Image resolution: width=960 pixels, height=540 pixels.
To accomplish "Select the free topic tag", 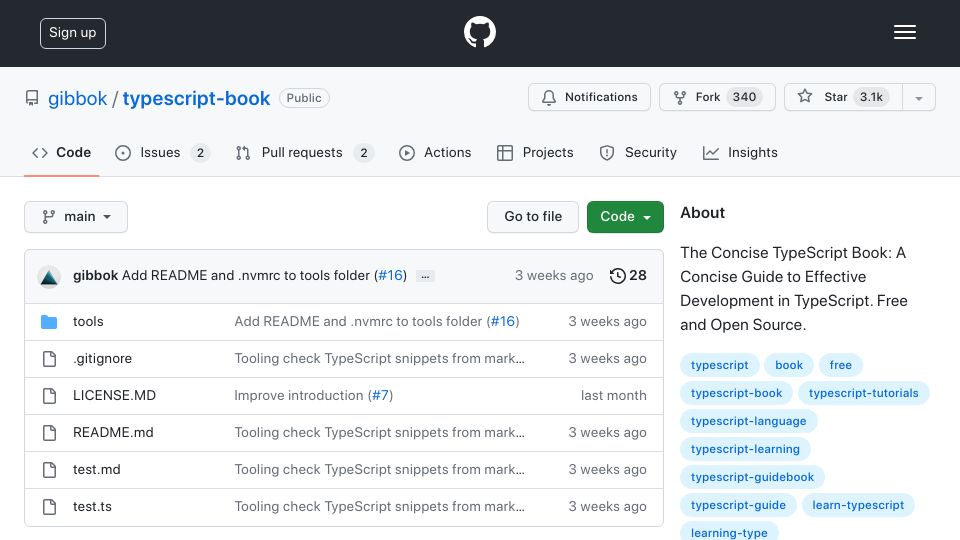I will pos(841,365).
